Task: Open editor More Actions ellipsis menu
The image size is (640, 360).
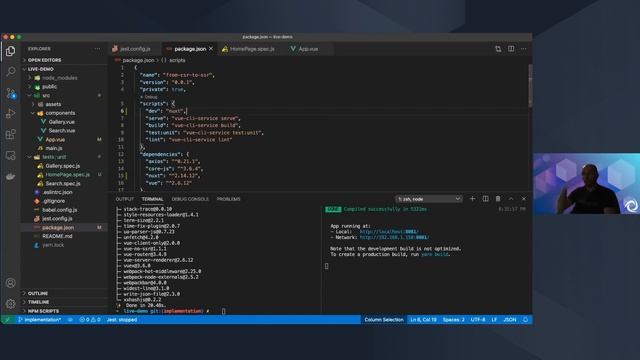Action: click(524, 49)
